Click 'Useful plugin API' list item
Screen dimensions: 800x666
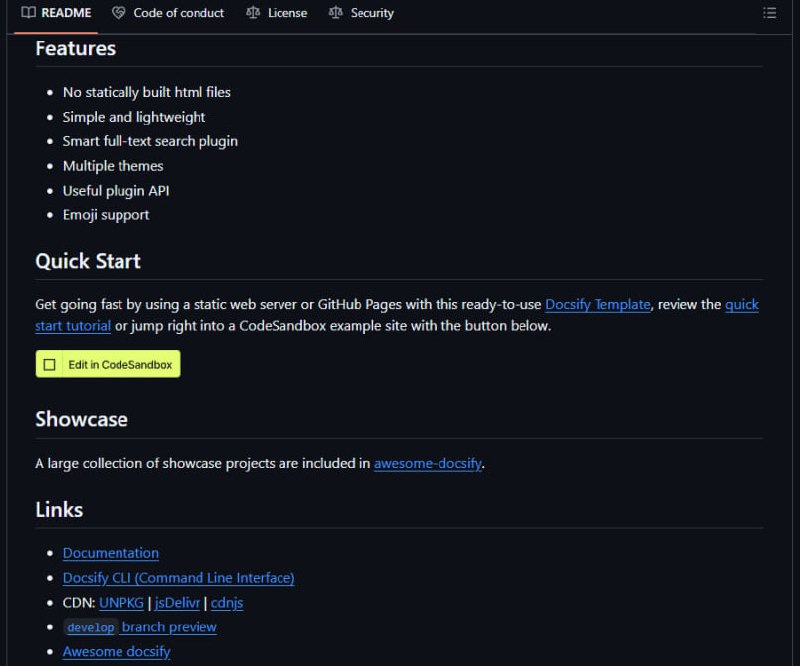[x=116, y=191]
